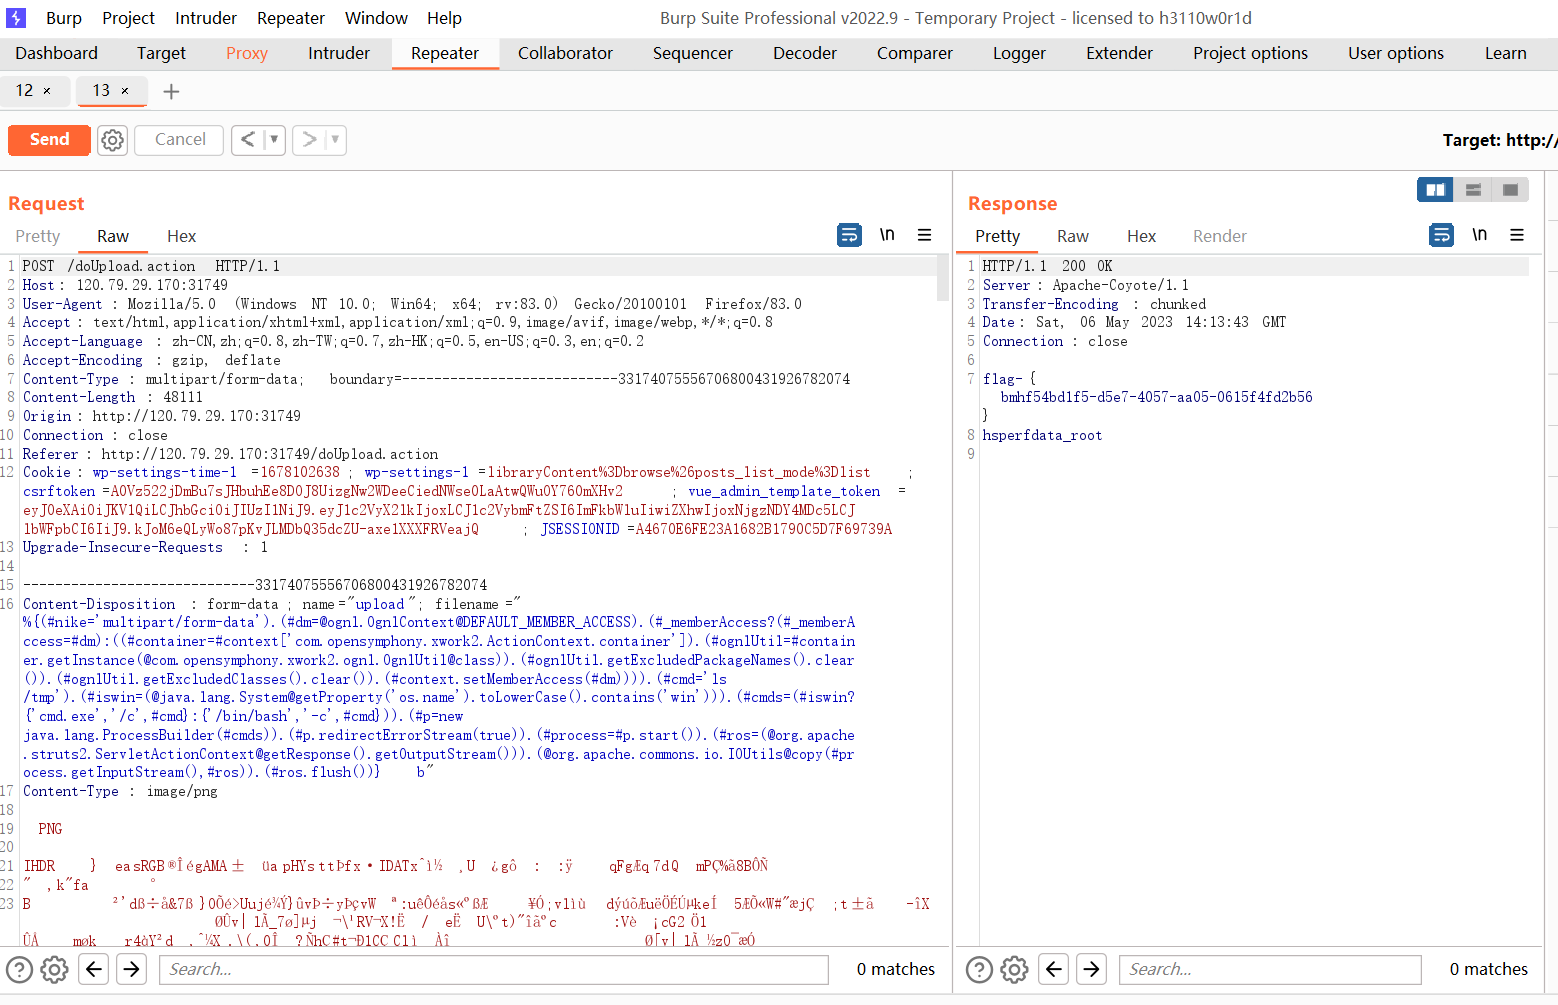Image resolution: width=1558 pixels, height=1005 pixels.
Task: Open the Window menu
Action: (376, 18)
